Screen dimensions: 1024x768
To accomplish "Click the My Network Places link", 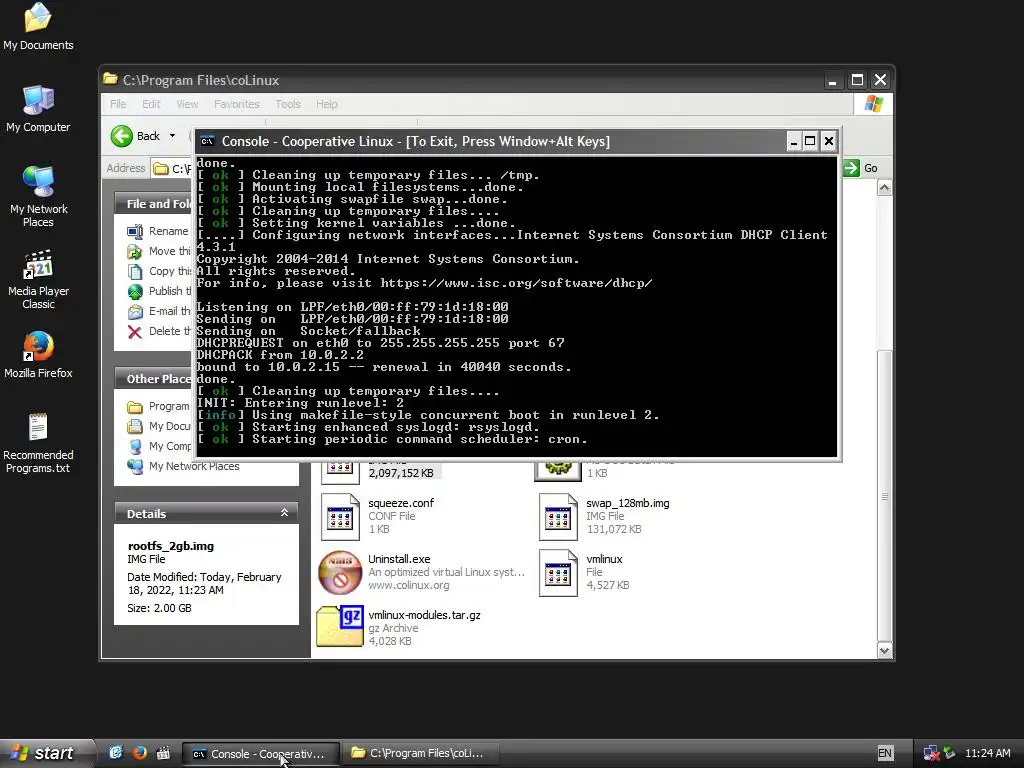I will tap(194, 466).
